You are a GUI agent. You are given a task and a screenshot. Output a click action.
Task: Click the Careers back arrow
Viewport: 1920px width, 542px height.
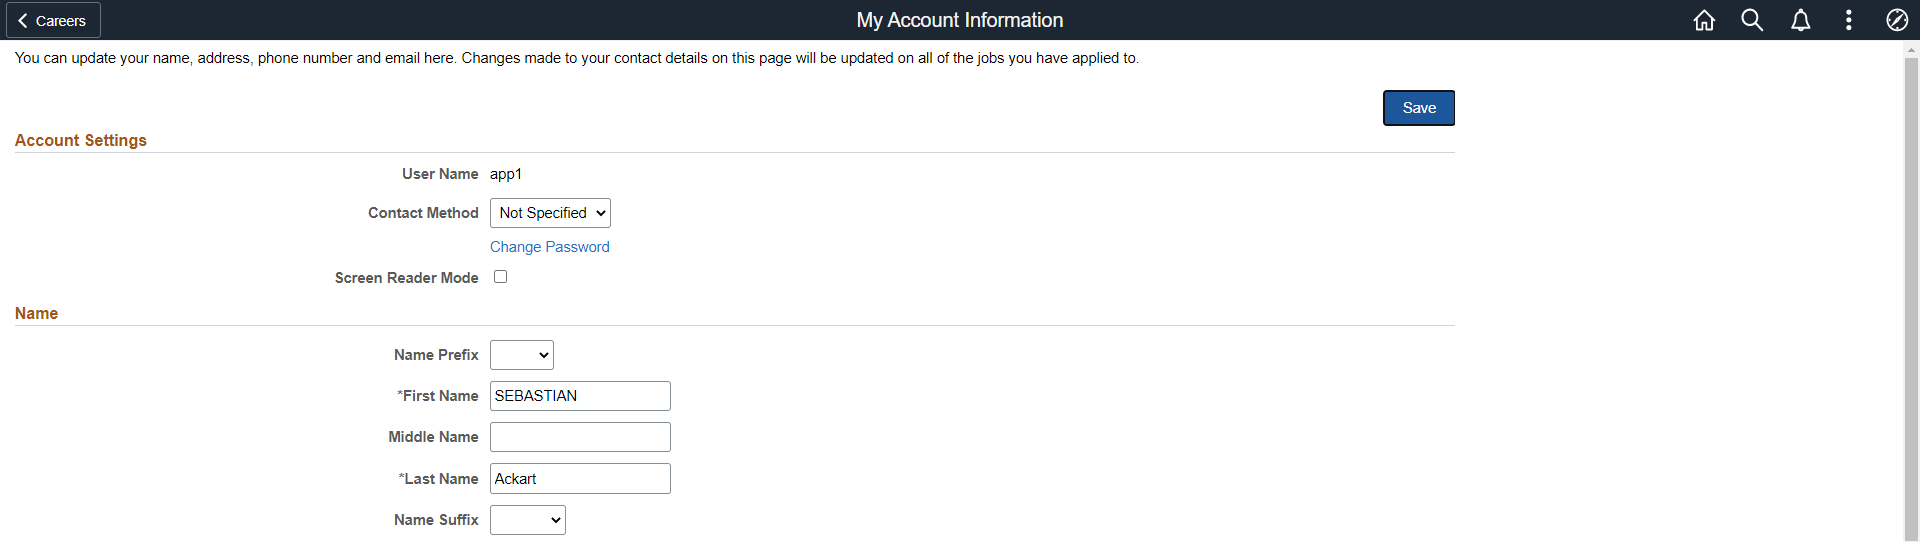click(x=53, y=20)
